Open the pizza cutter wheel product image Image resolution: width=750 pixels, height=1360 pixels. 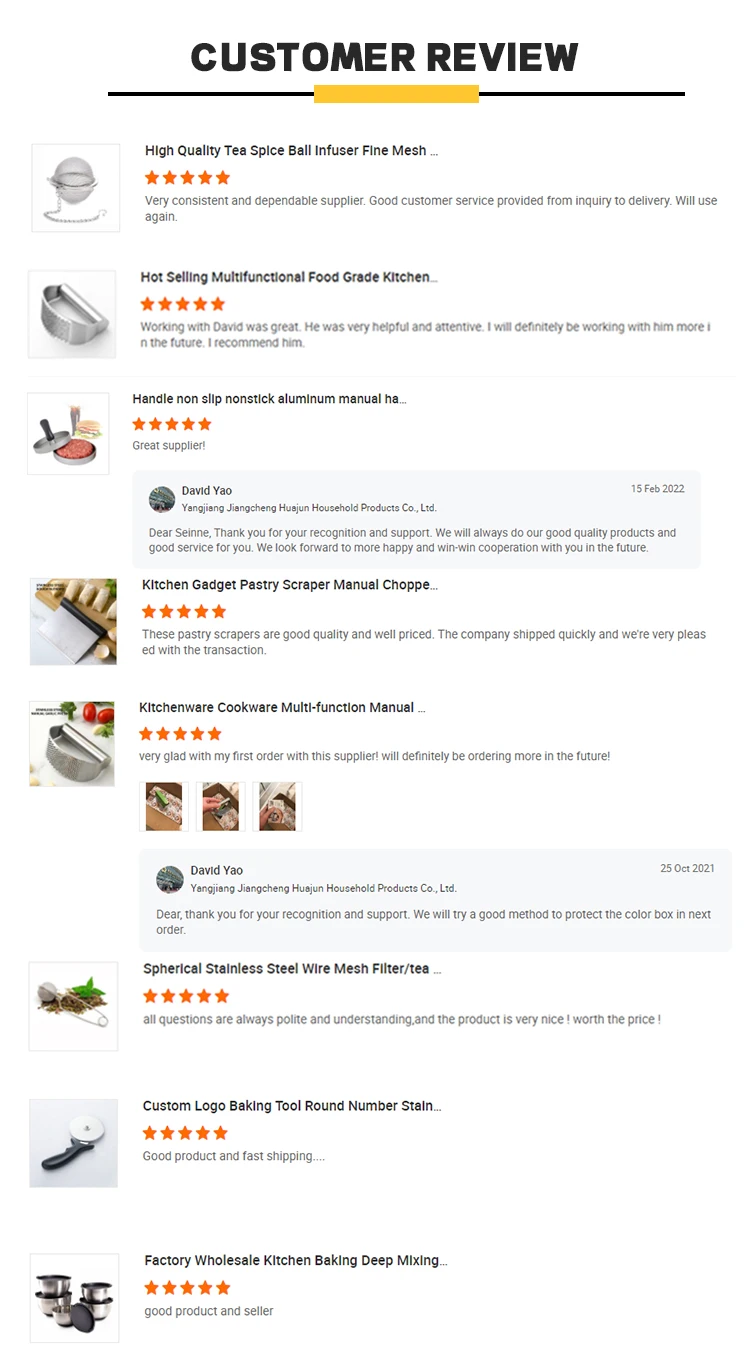coord(73,1143)
